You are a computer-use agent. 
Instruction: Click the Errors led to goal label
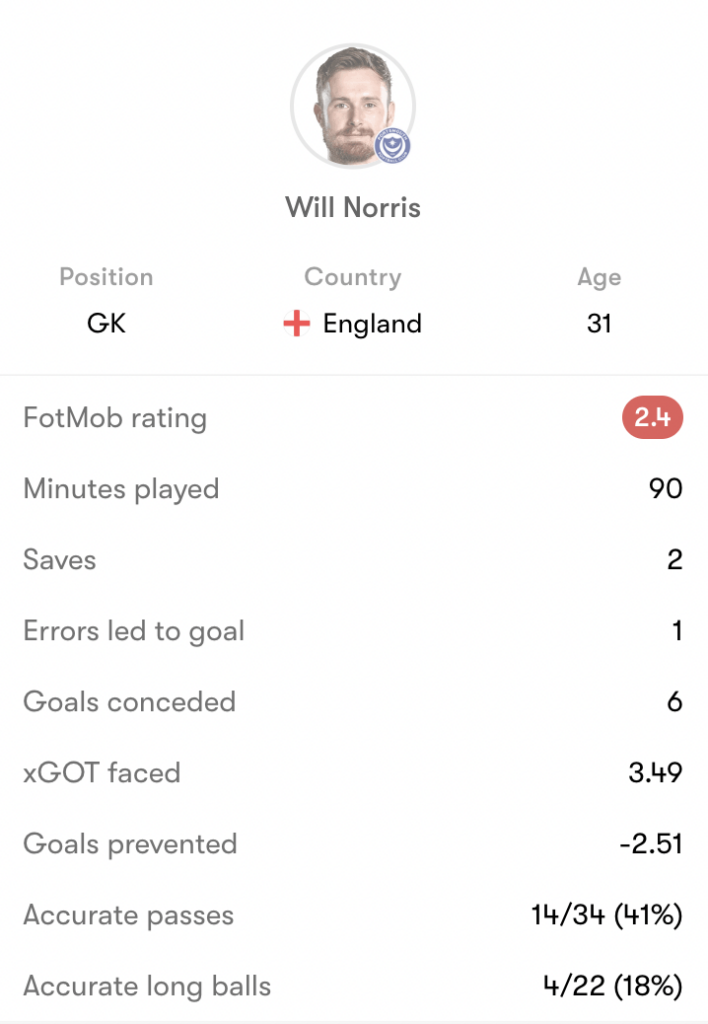[x=134, y=632]
